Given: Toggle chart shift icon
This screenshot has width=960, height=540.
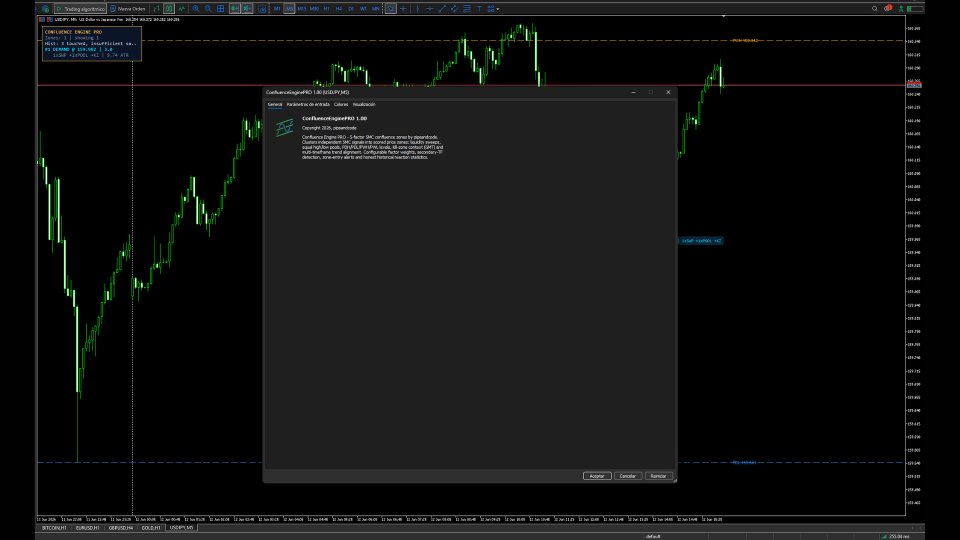Looking at the screenshot, I should coord(247,9).
